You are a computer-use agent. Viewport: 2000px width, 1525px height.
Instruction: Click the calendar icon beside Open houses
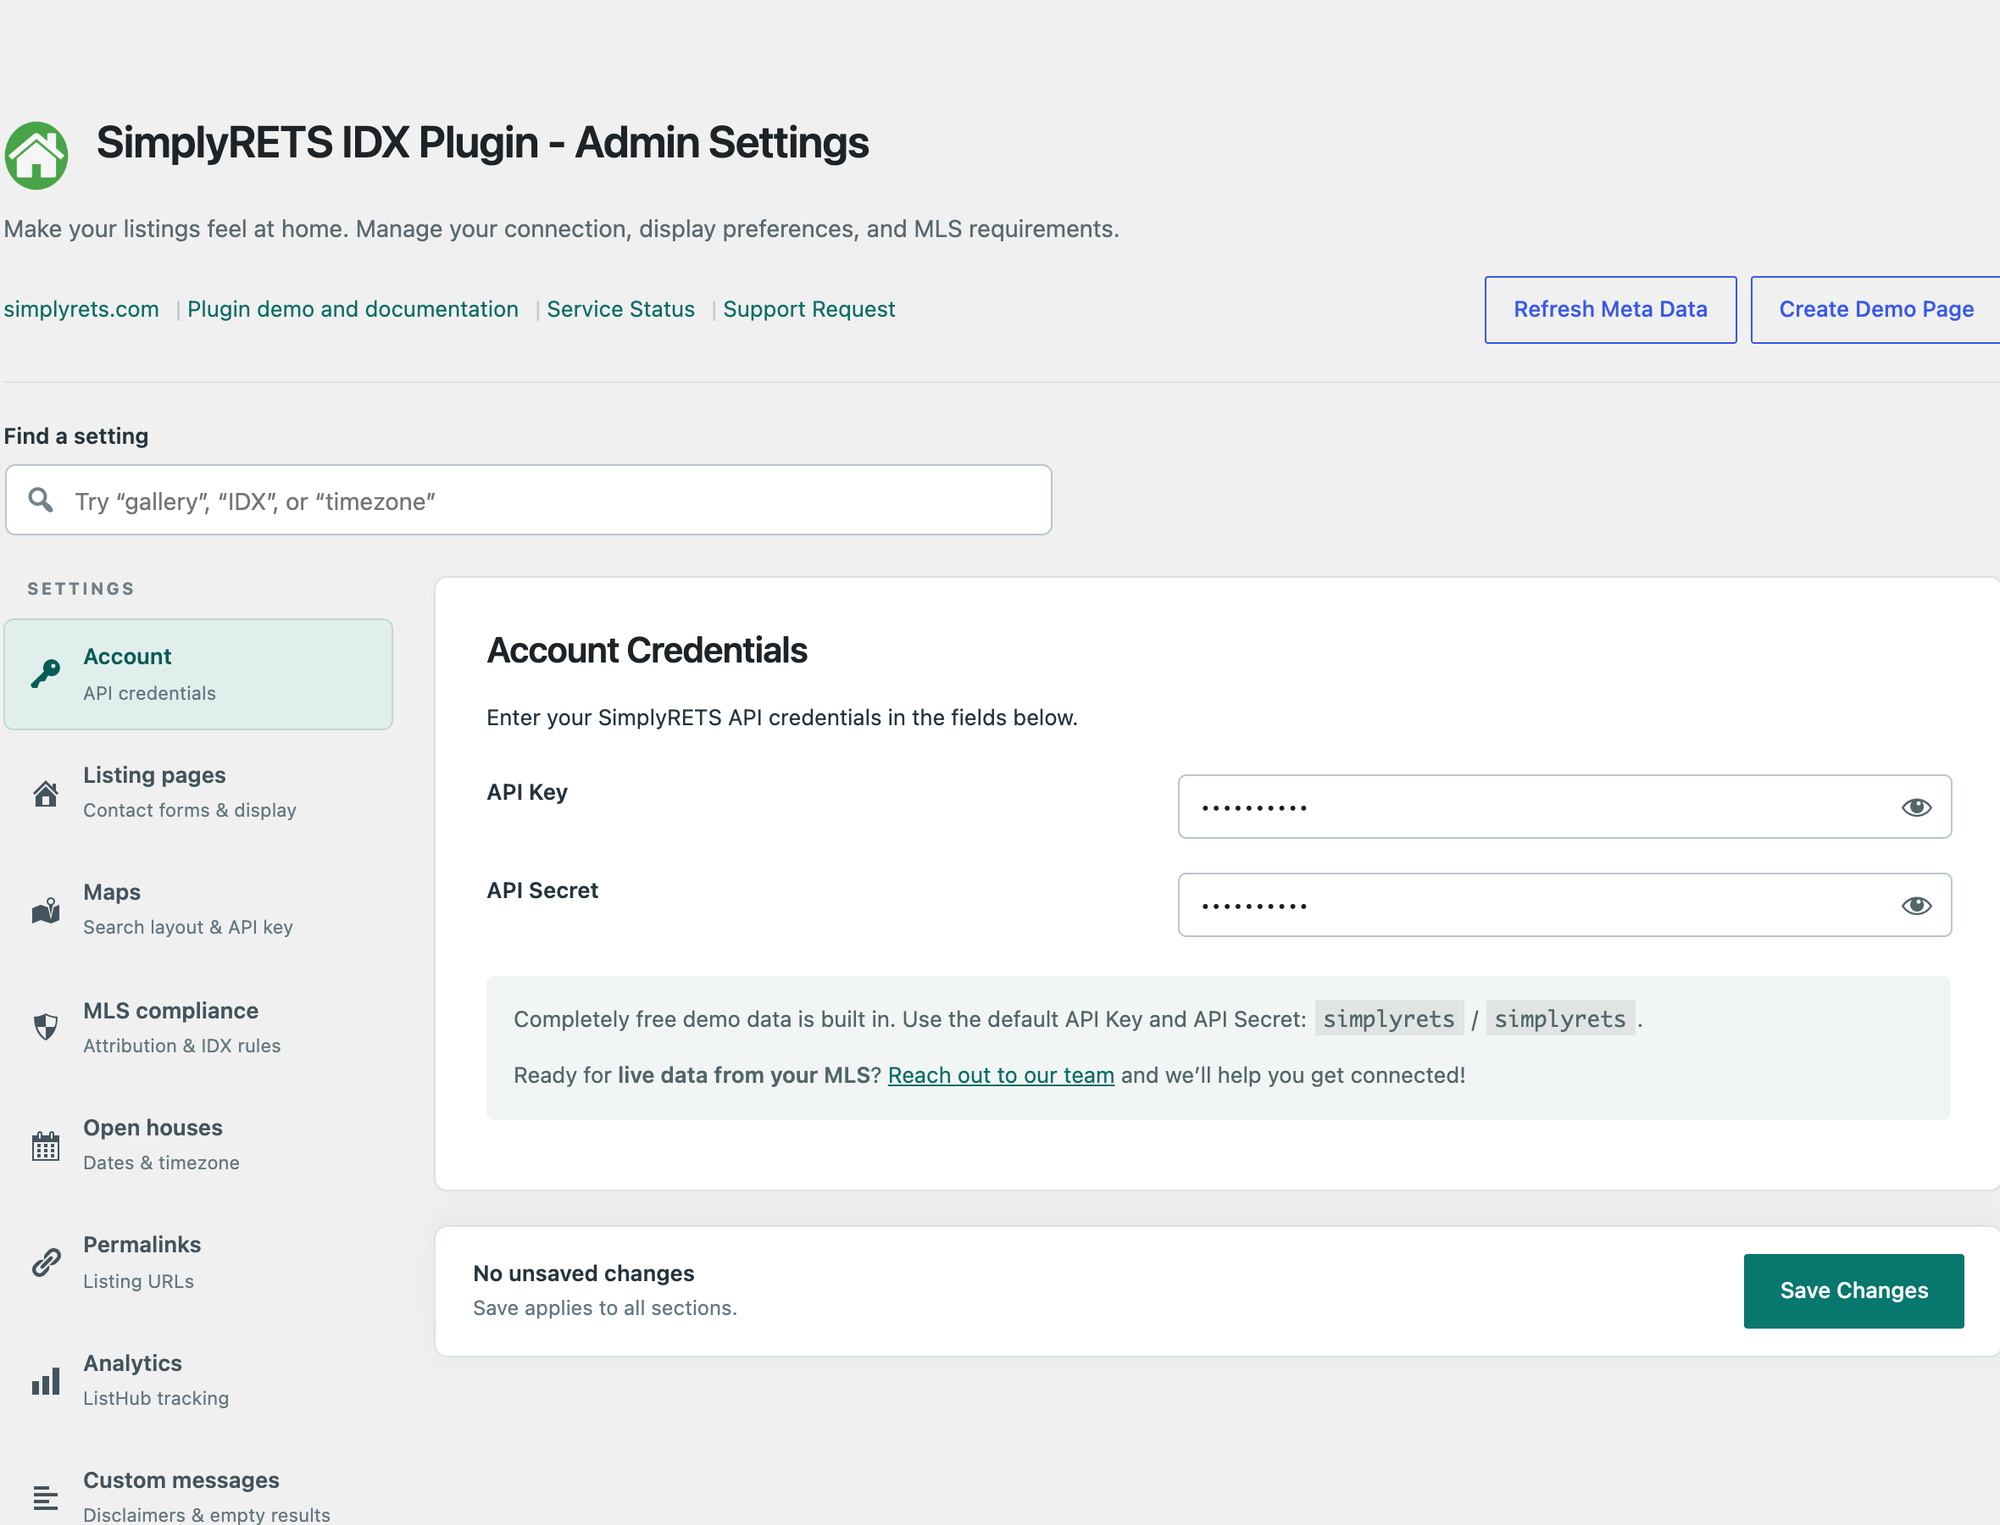(45, 1146)
